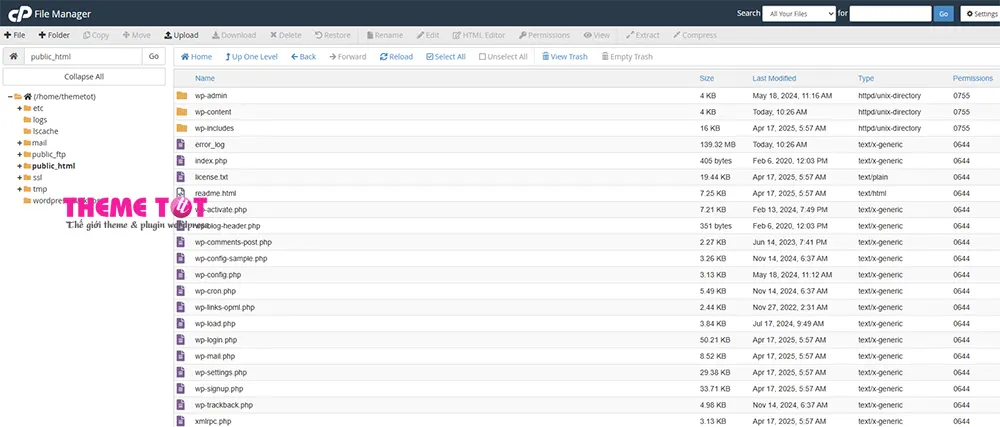Click the Rename toolbar button

pos(385,35)
